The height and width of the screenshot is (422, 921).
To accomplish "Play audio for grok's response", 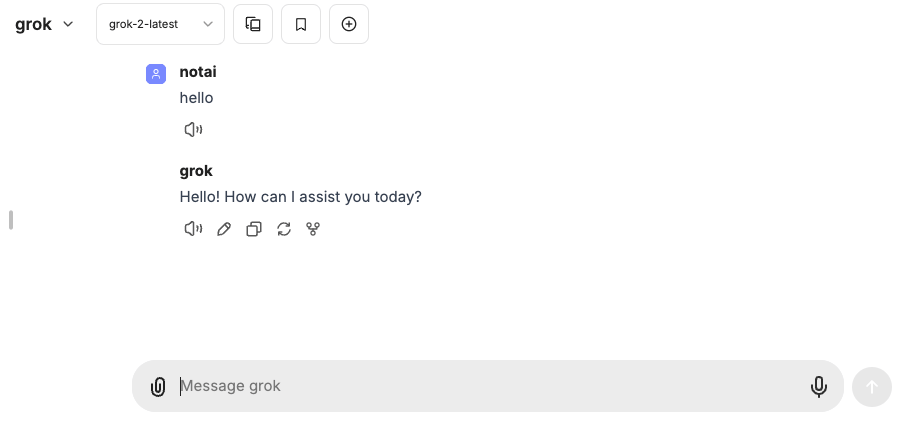I will click(x=193, y=229).
